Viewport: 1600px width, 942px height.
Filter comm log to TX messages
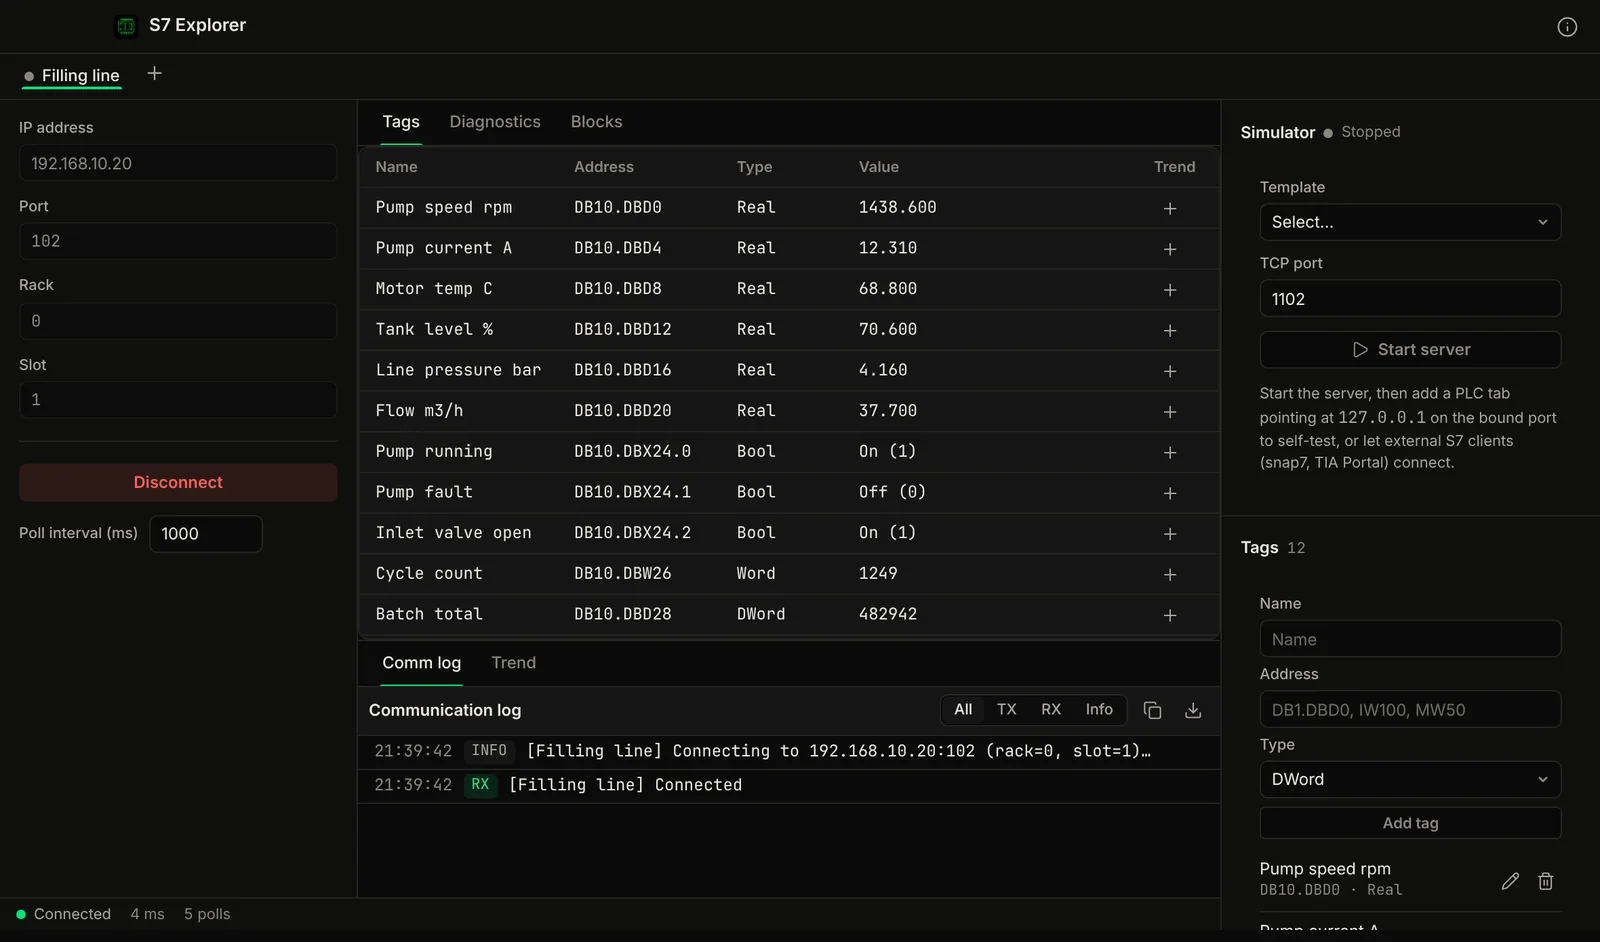(x=1007, y=709)
